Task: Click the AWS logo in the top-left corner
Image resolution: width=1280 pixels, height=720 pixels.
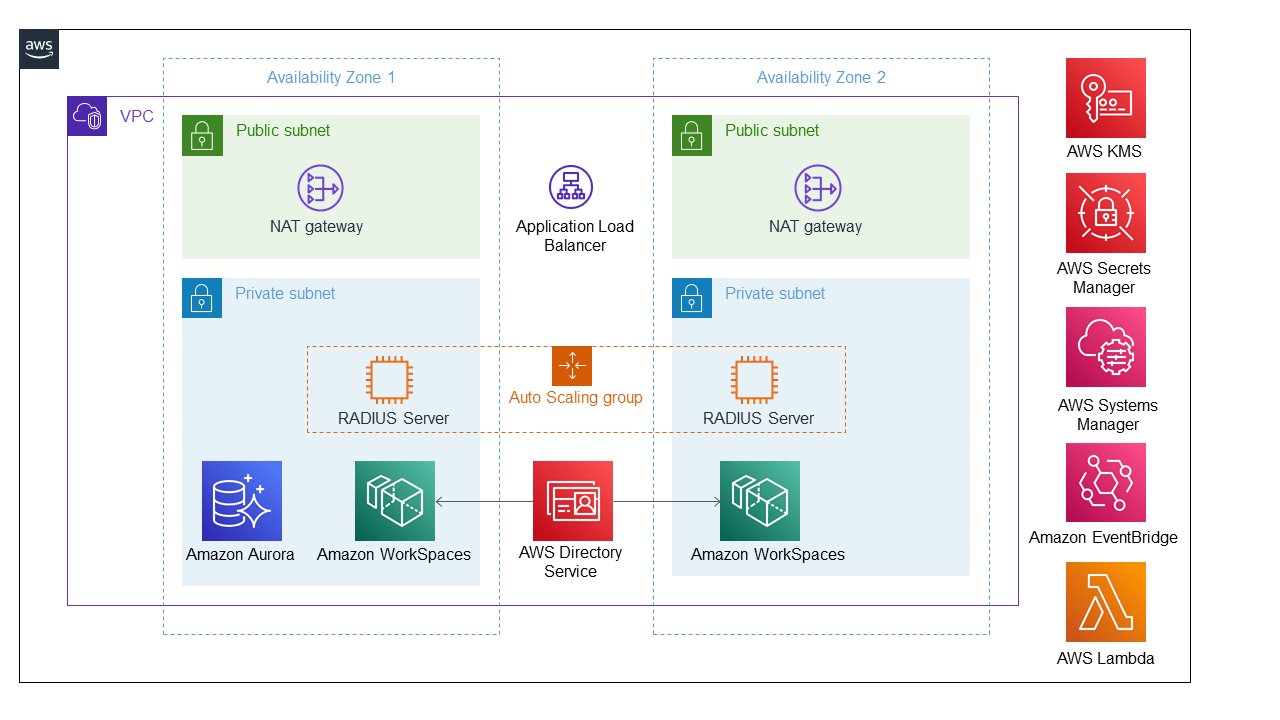Action: point(38,48)
